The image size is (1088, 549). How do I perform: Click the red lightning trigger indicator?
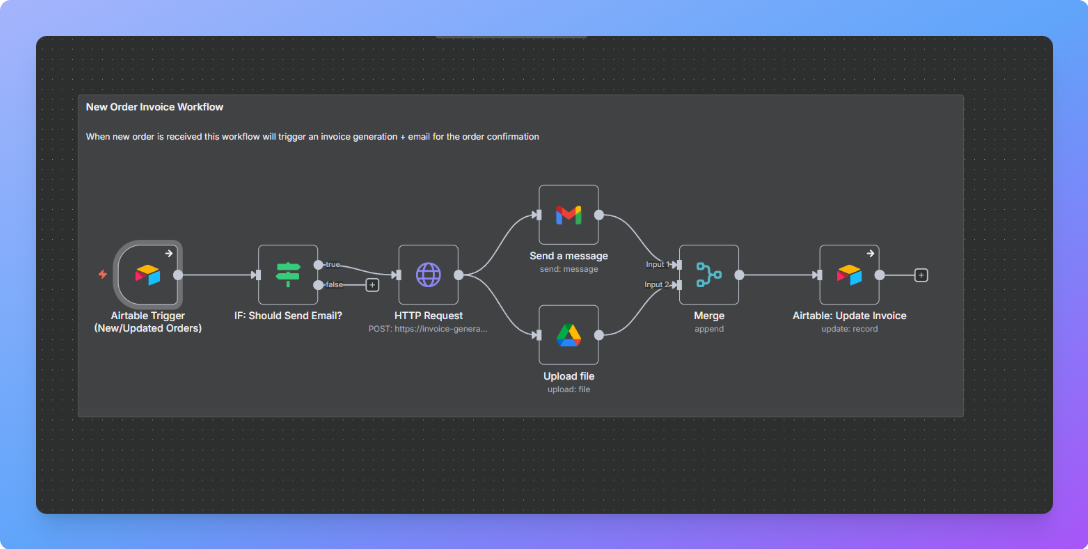103,274
